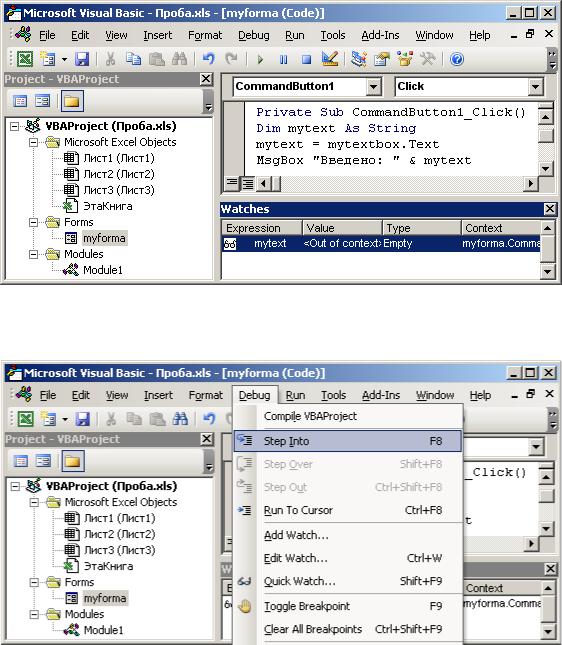Collapse Modules folder in upper tree
The height and width of the screenshot is (645, 562).
coord(33,255)
